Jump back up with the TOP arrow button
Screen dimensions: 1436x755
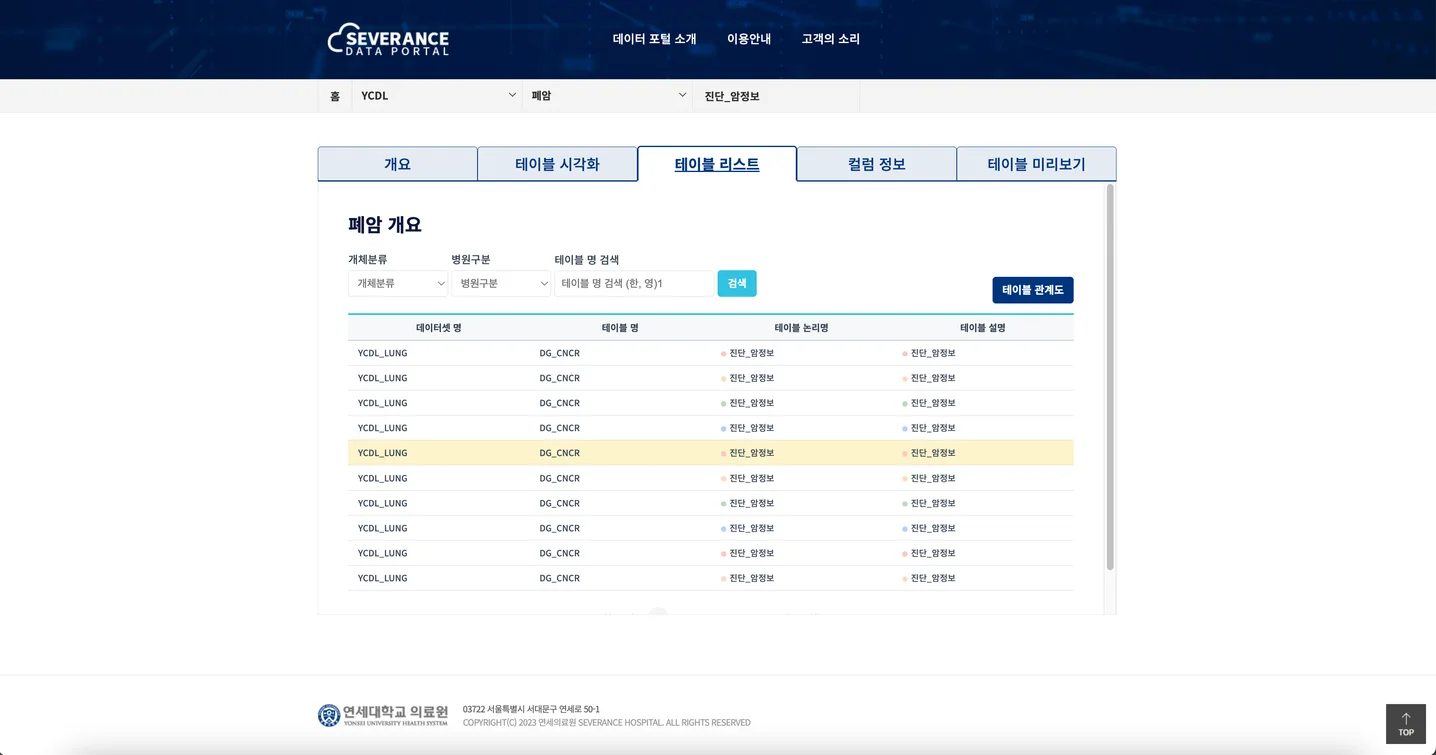tap(1405, 724)
